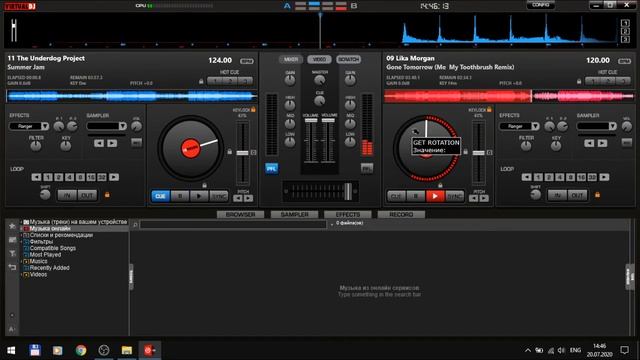Image resolution: width=640 pixels, height=360 pixels.
Task: Click the taskbar volume speaker icon
Action: tap(561, 350)
